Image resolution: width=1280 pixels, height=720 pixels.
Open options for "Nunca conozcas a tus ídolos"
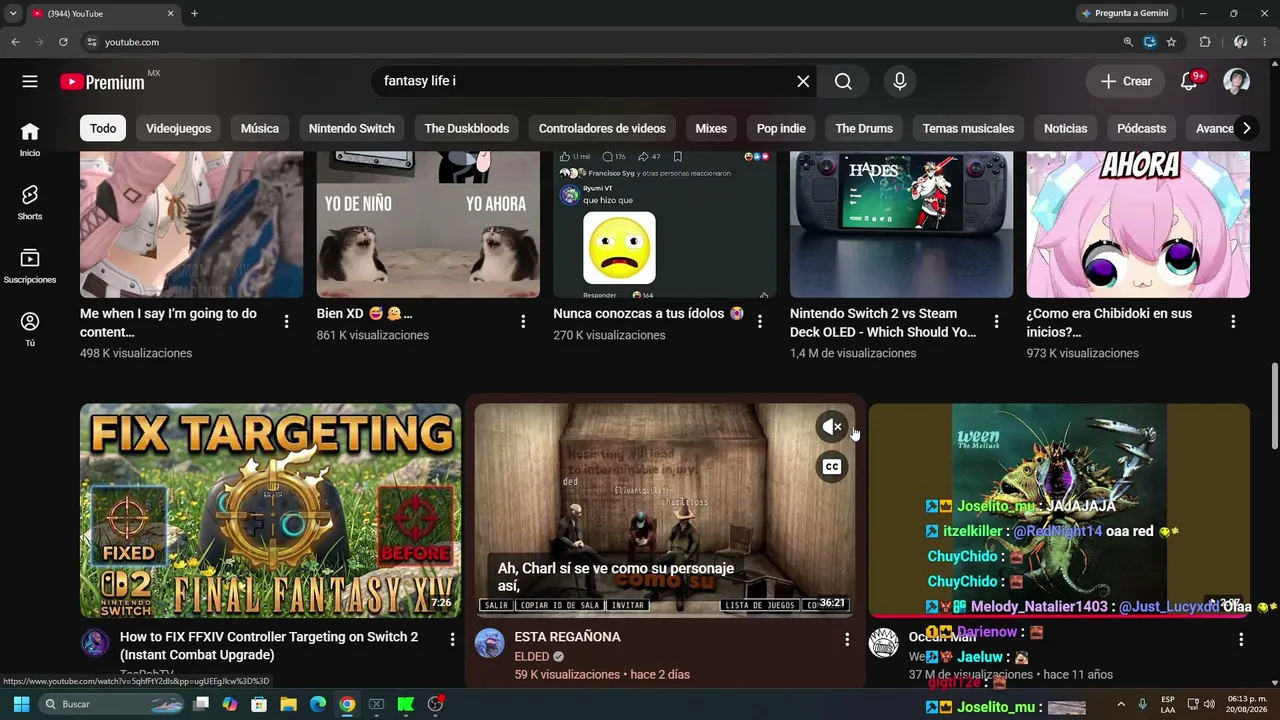760,322
